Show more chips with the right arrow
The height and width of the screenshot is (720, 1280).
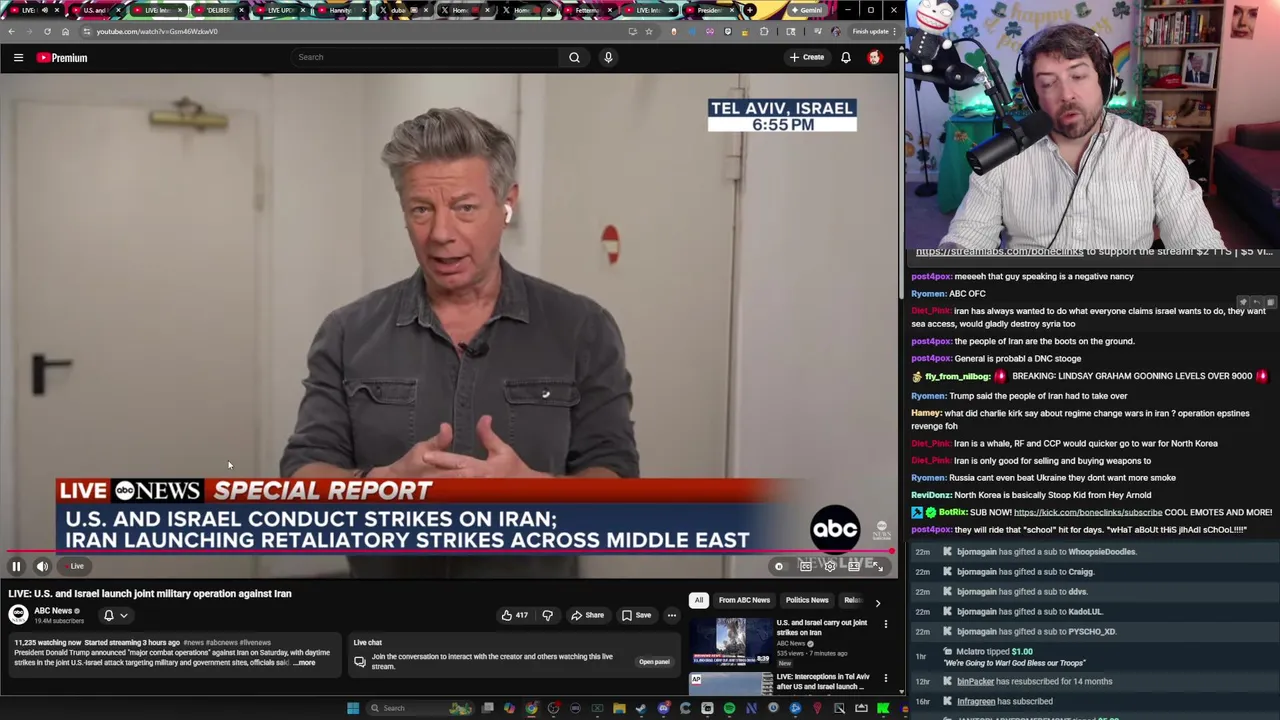878,602
